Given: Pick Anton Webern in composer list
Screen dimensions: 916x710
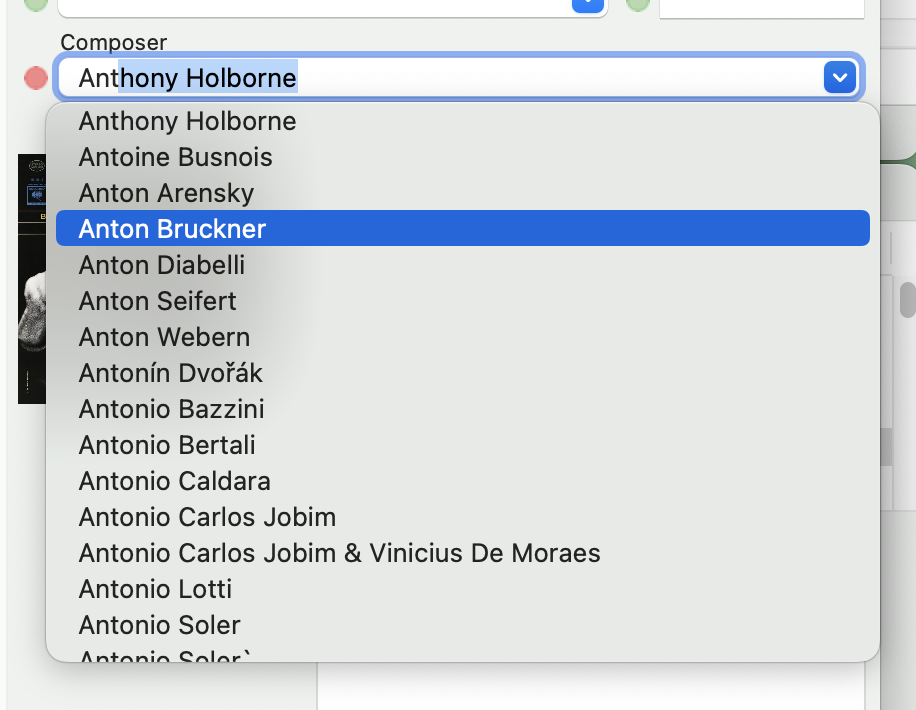Looking at the screenshot, I should pyautogui.click(x=164, y=337).
